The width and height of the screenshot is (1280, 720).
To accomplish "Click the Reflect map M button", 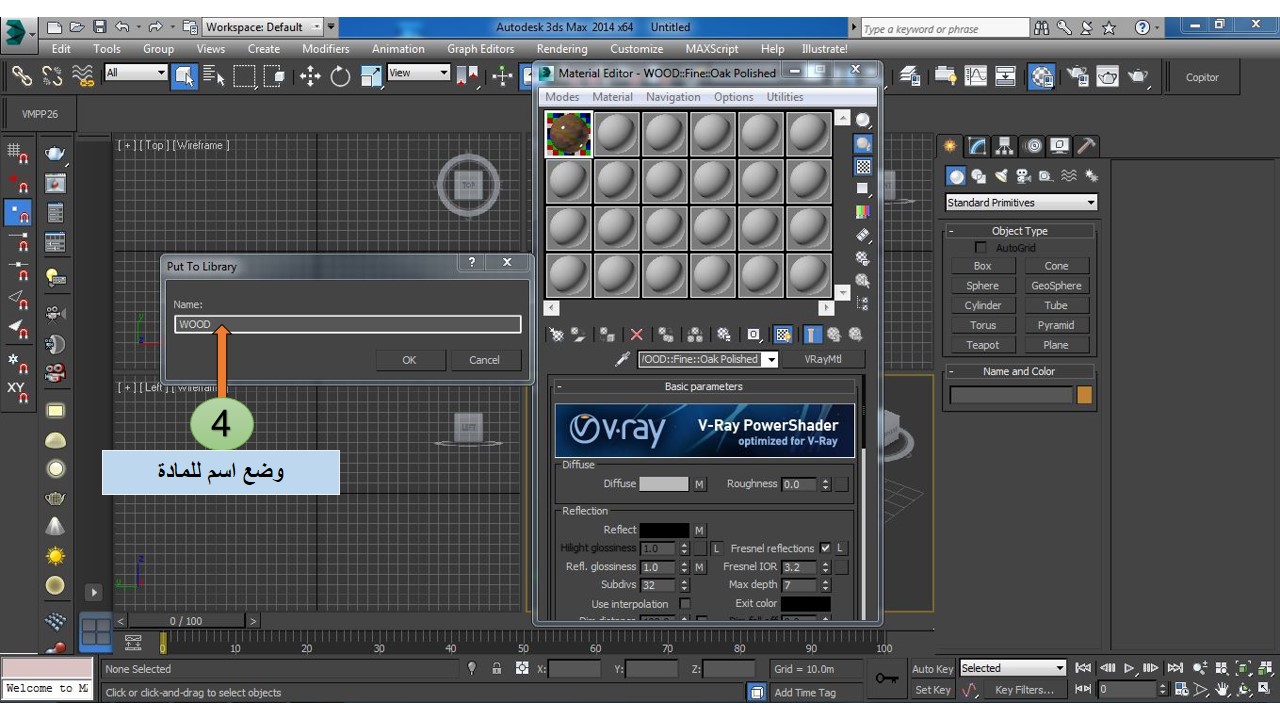I will pos(699,530).
